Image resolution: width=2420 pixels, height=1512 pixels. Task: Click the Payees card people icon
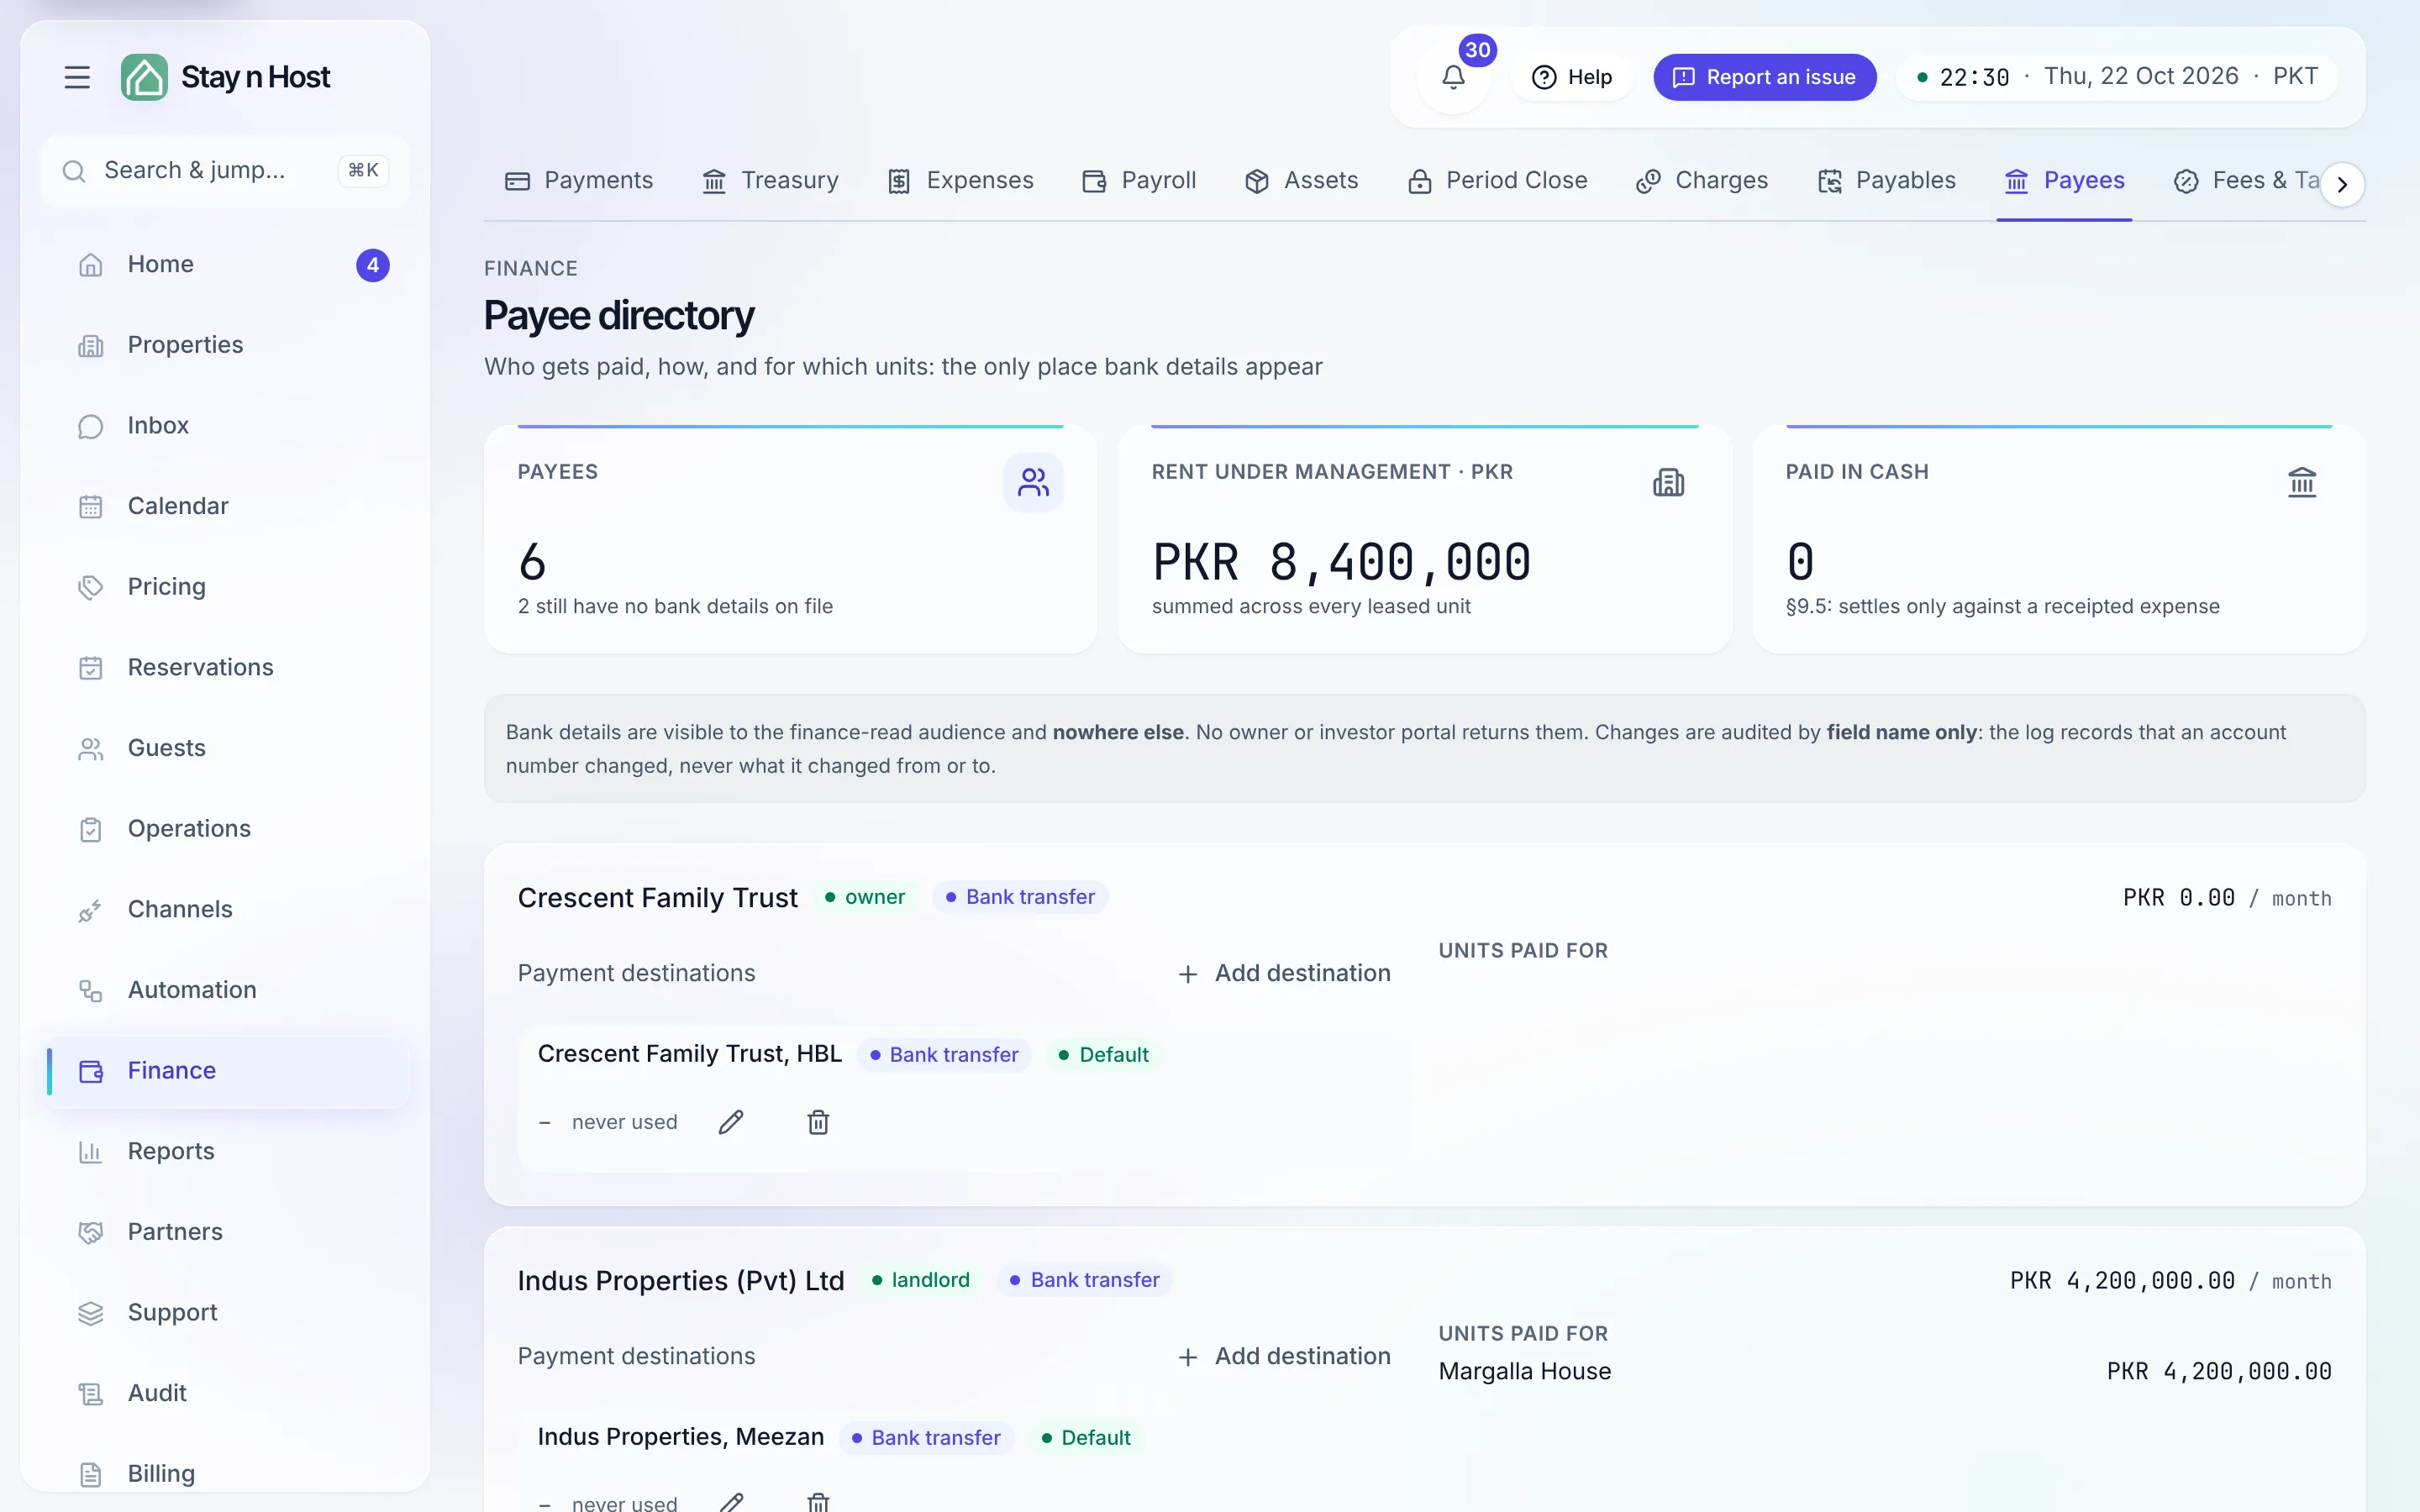pos(1033,483)
